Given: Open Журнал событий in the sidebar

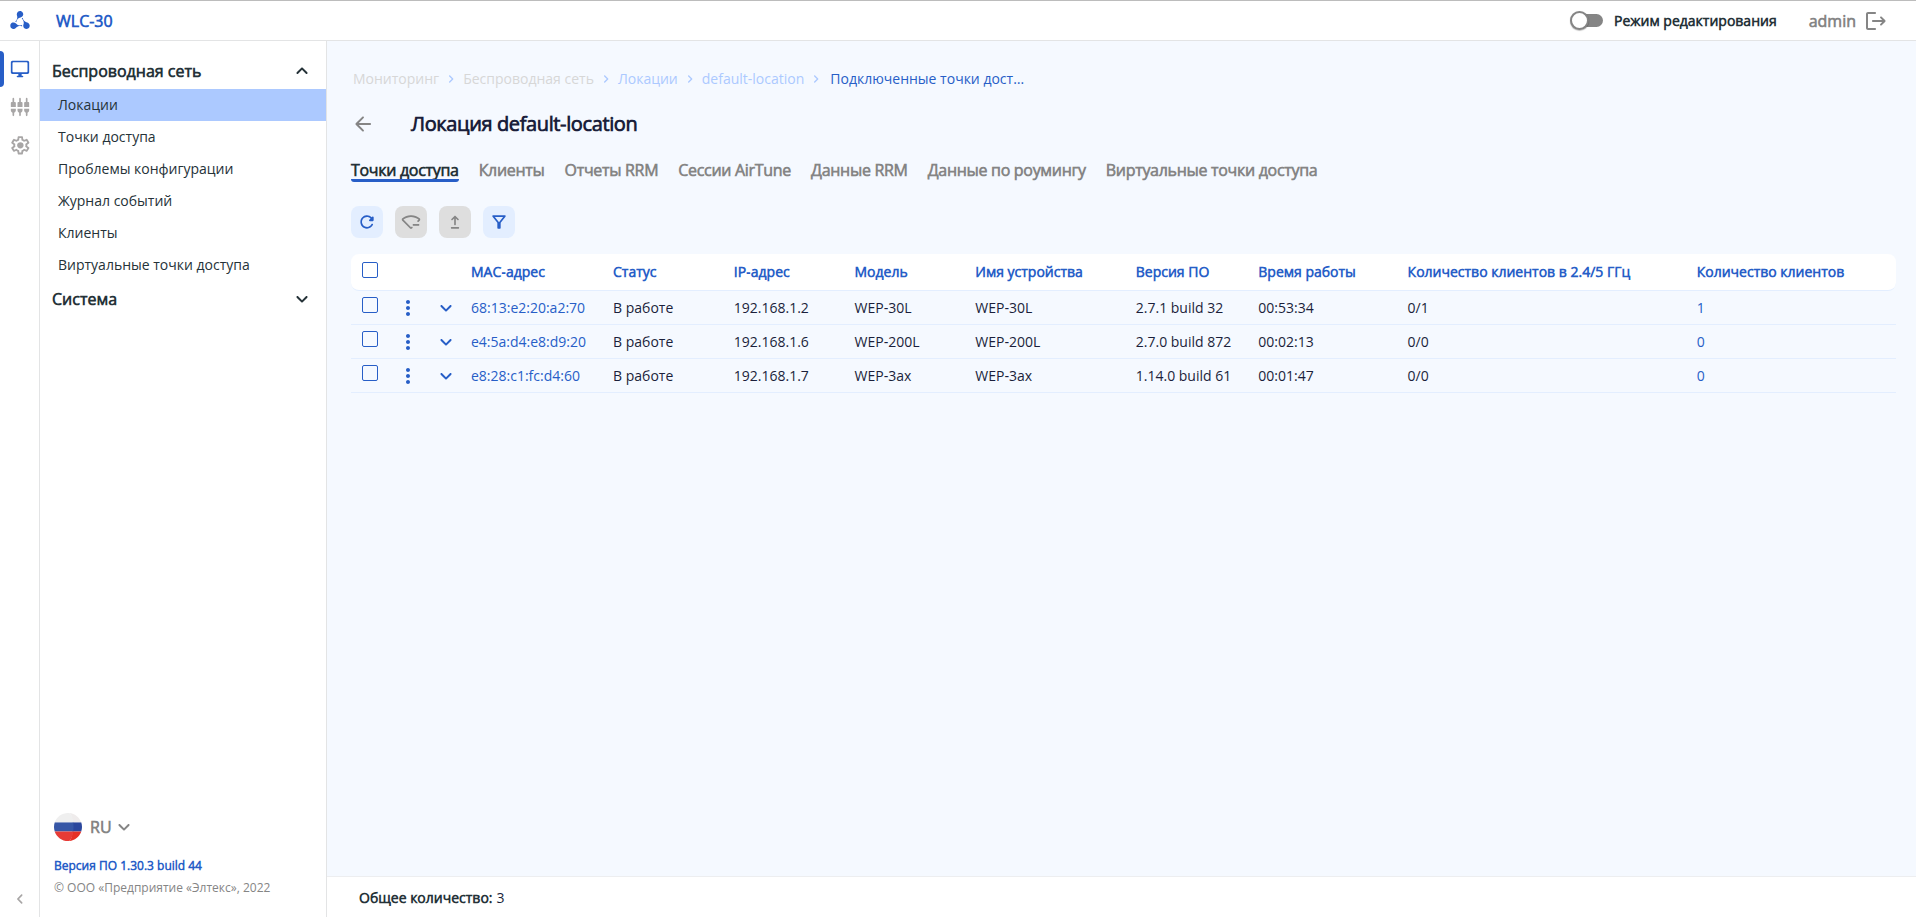Looking at the screenshot, I should coord(115,201).
